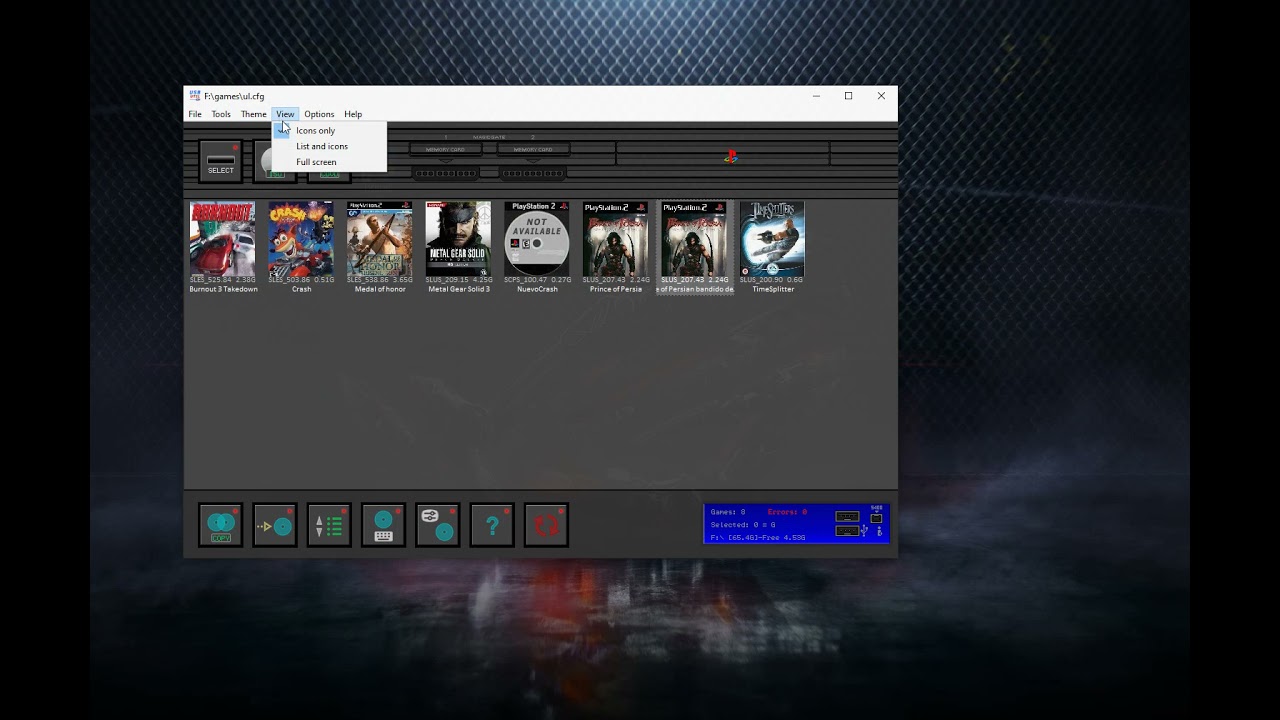Switch to 'Full screen' view

(x=329, y=162)
